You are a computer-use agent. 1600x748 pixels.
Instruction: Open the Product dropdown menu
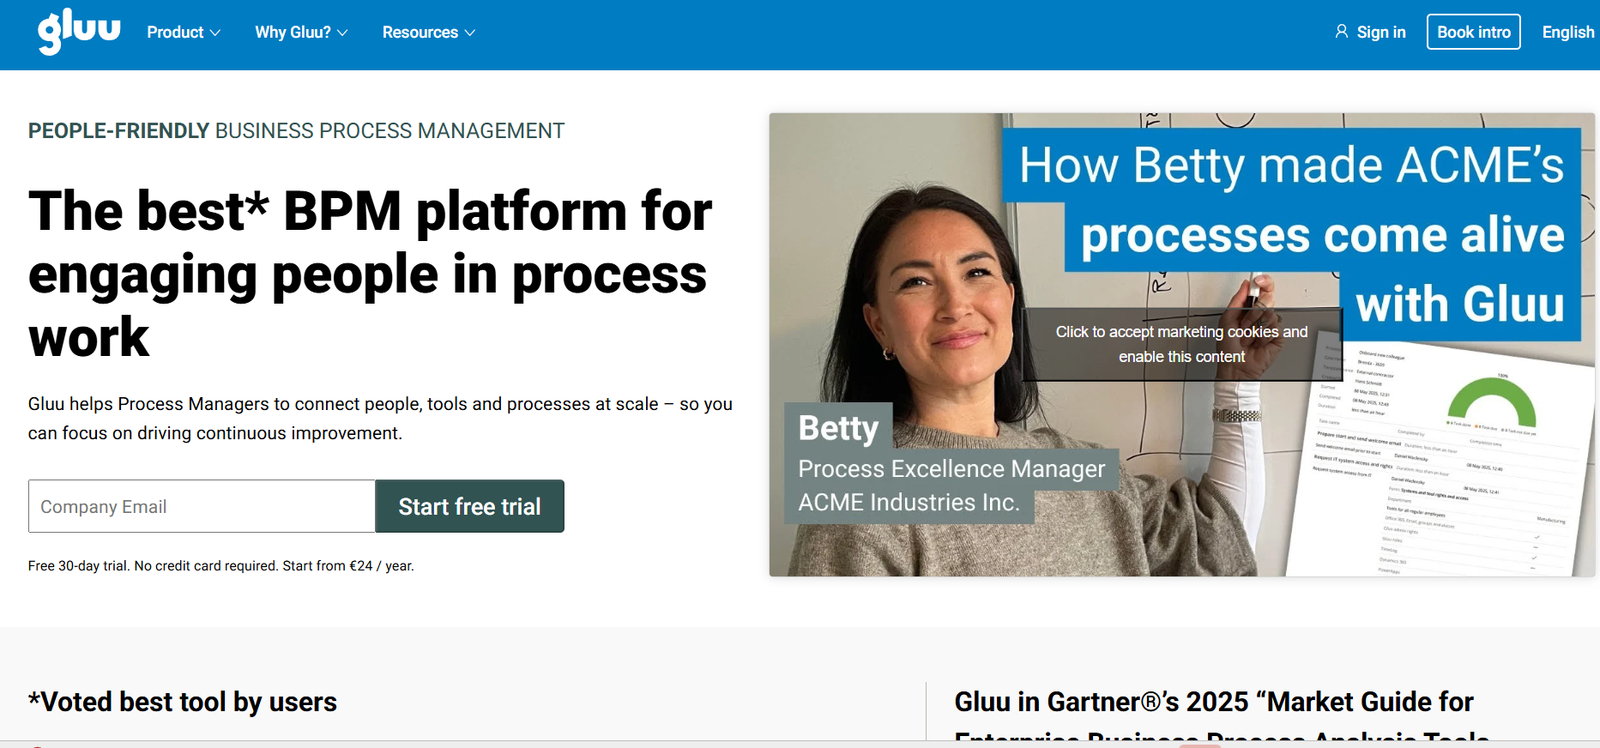click(x=175, y=32)
